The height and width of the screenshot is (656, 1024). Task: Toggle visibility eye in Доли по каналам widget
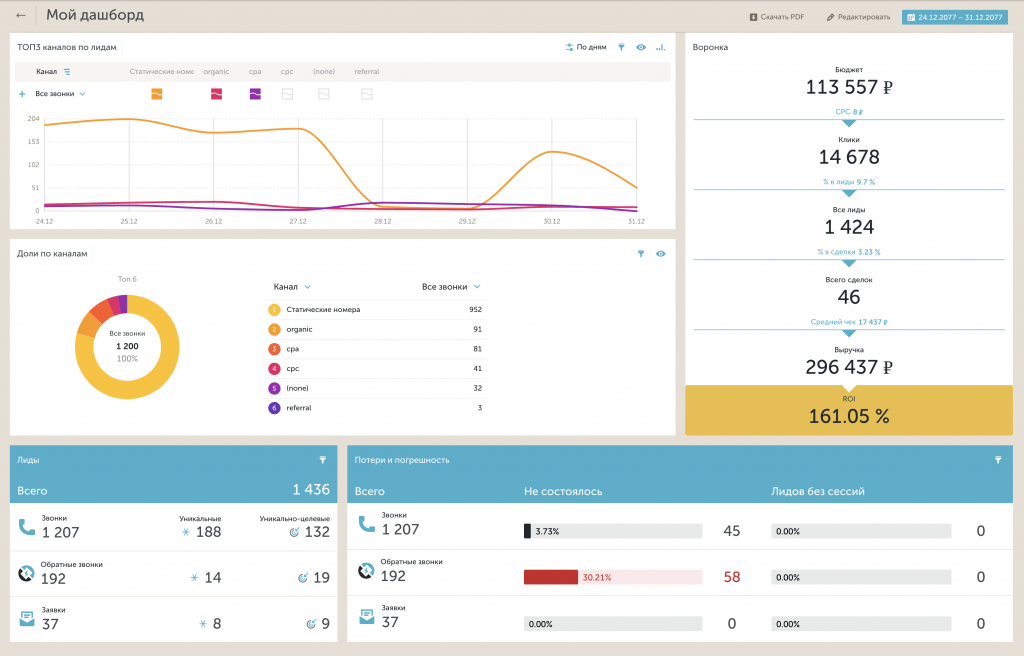pyautogui.click(x=661, y=254)
